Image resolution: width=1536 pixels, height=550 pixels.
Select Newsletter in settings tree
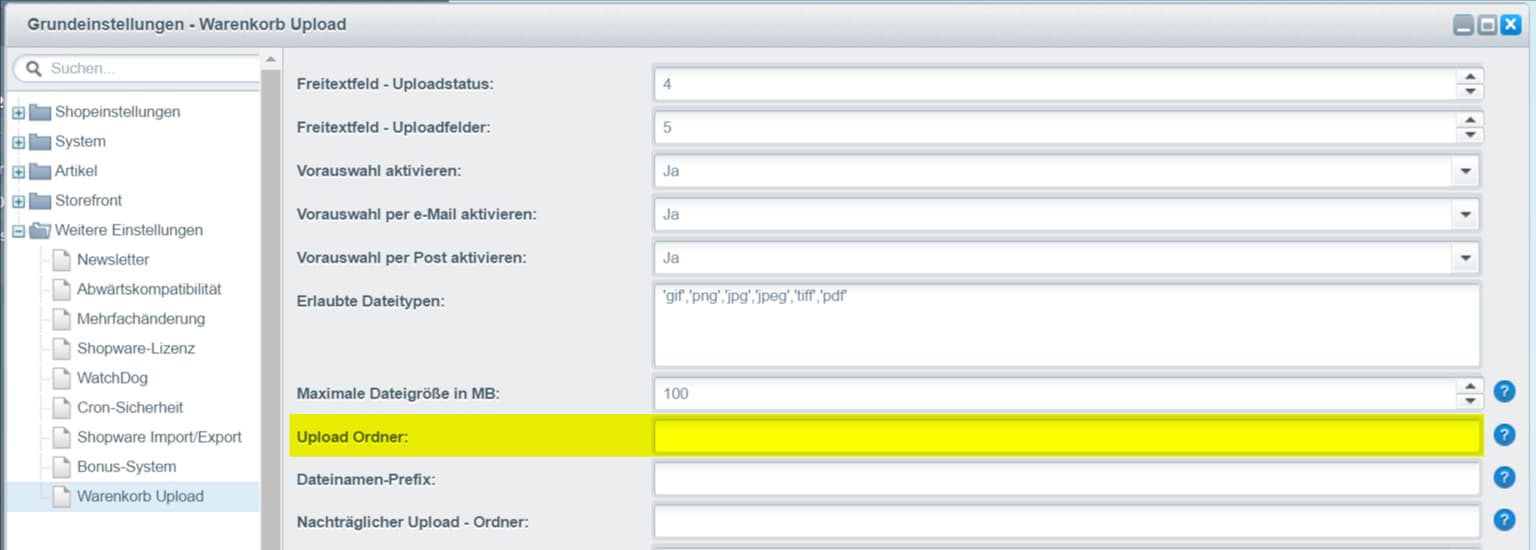click(x=113, y=260)
